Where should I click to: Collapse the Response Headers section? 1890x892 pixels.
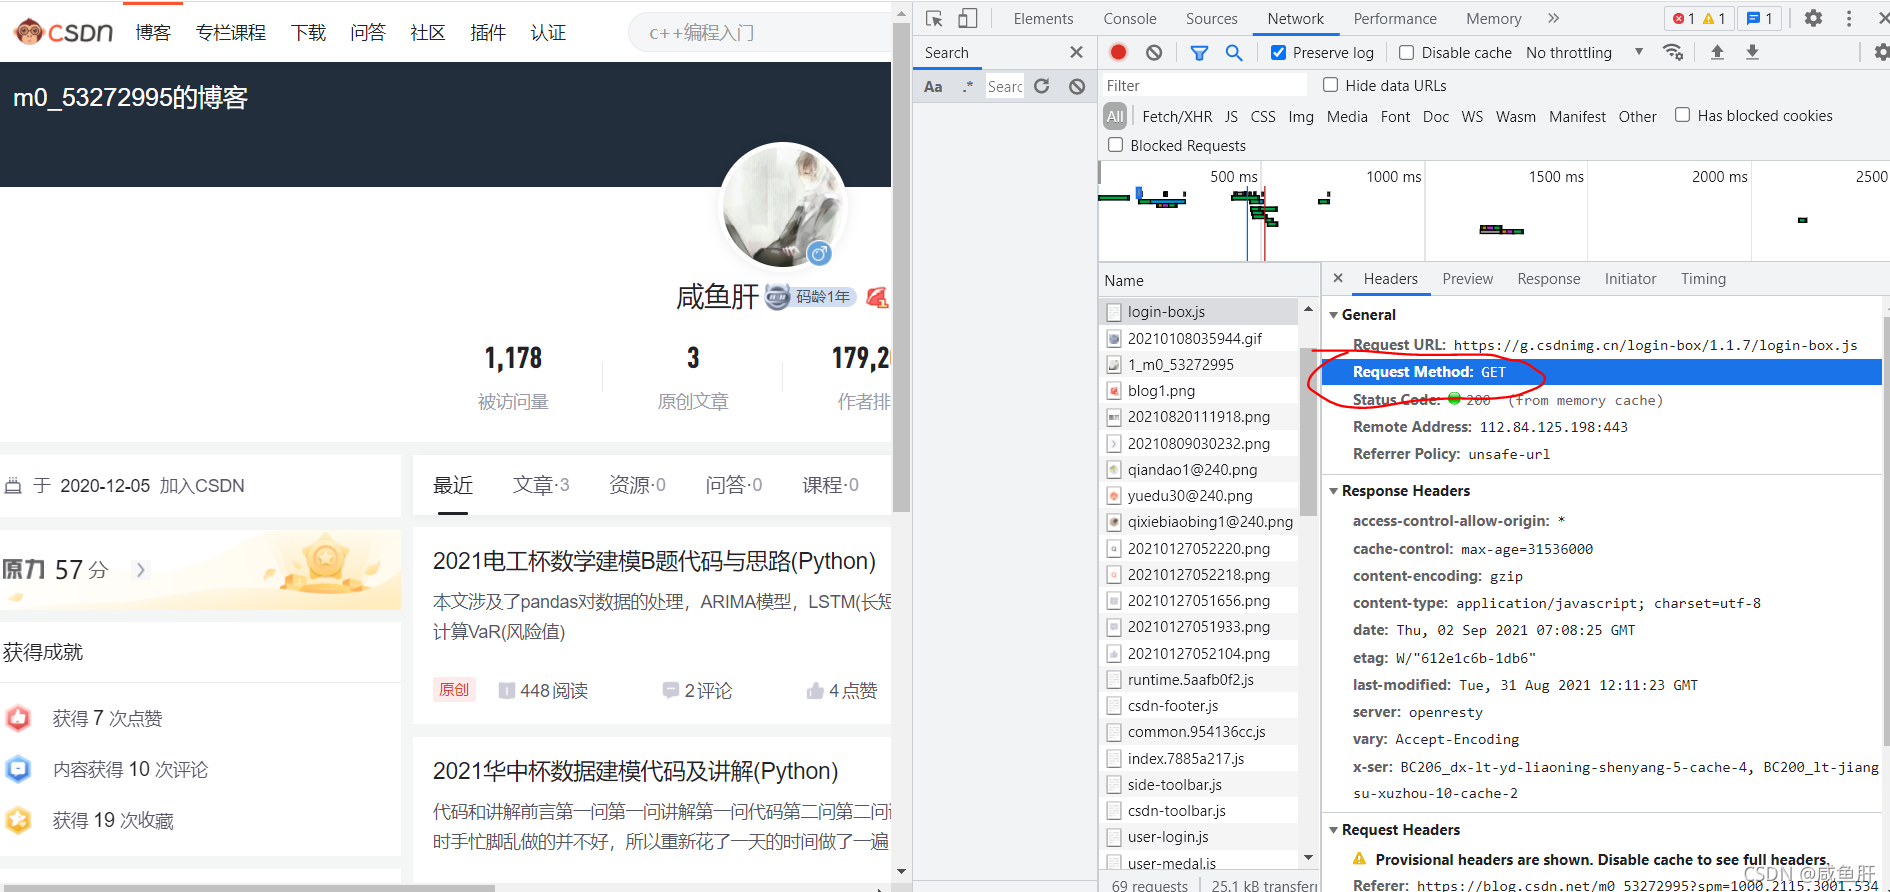click(x=1333, y=491)
